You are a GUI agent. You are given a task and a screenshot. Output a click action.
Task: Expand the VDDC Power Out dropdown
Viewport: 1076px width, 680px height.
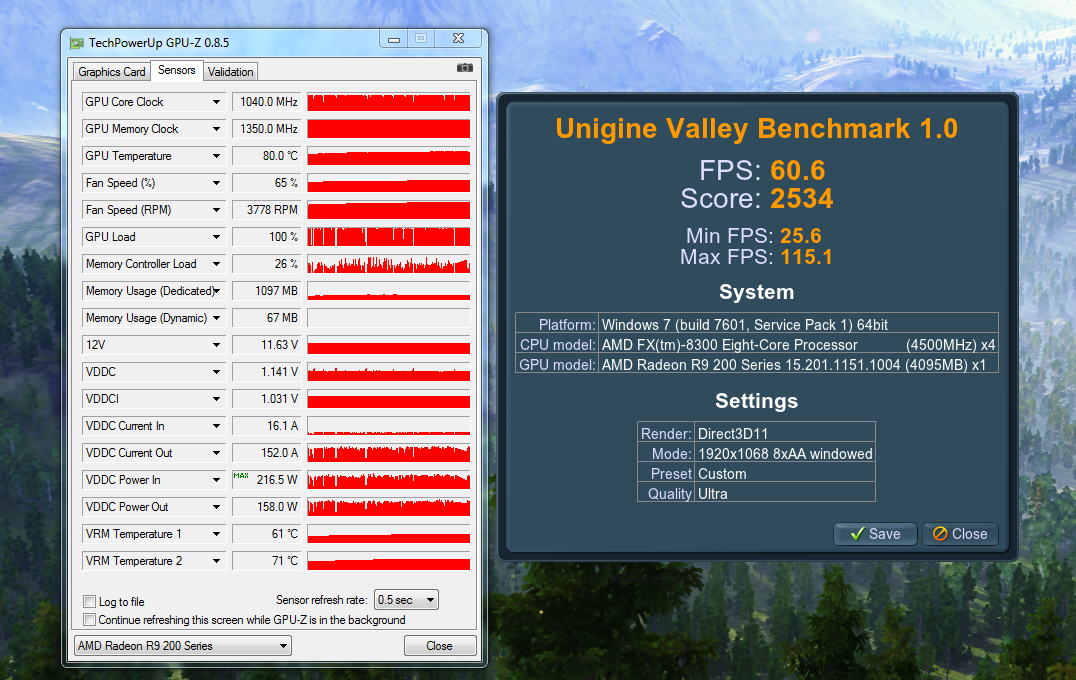(x=216, y=507)
